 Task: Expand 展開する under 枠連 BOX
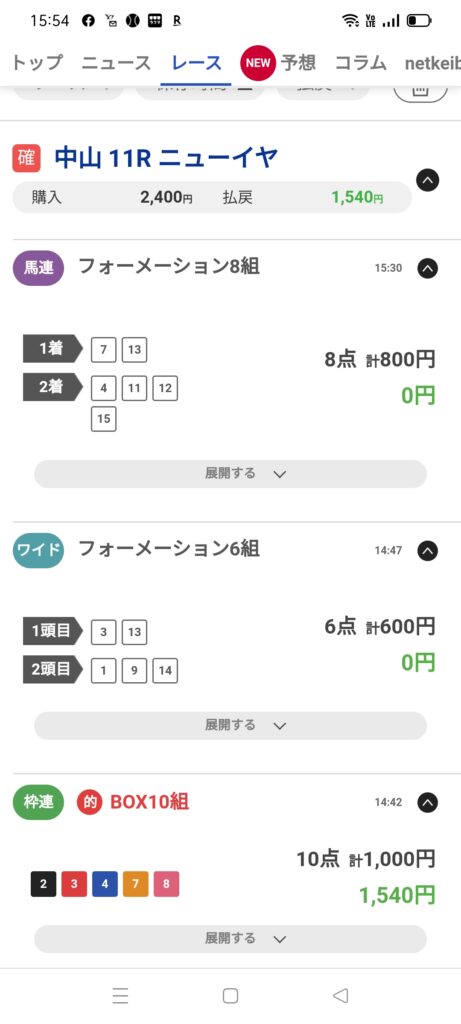point(230,938)
